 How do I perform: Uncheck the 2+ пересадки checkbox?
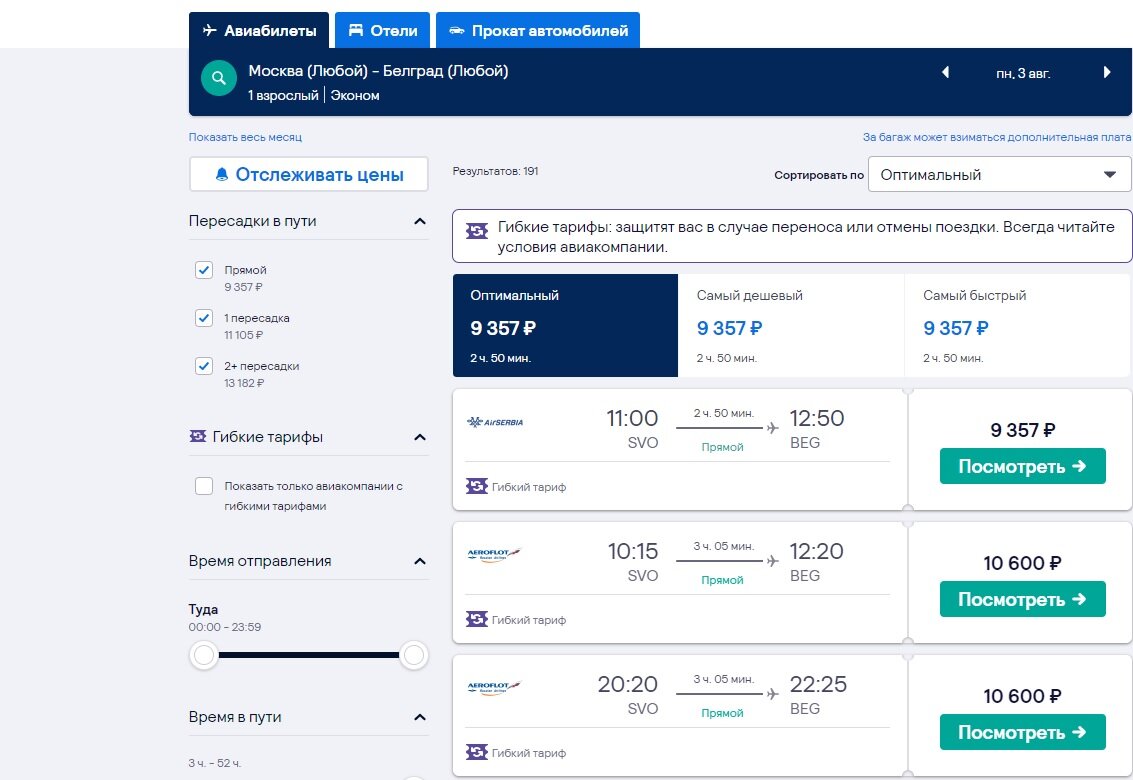click(204, 366)
